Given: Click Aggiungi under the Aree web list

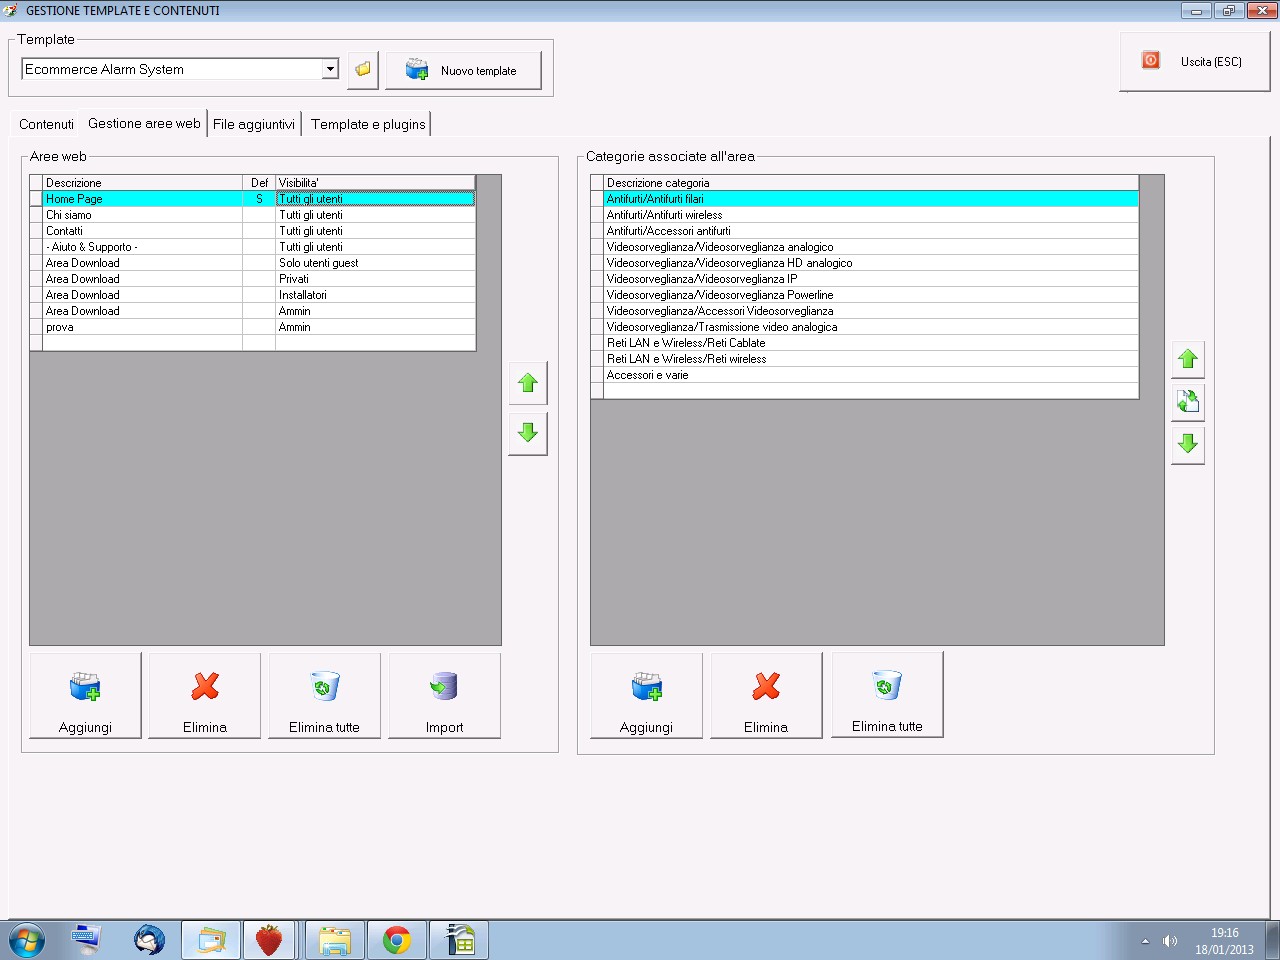Looking at the screenshot, I should pos(86,696).
